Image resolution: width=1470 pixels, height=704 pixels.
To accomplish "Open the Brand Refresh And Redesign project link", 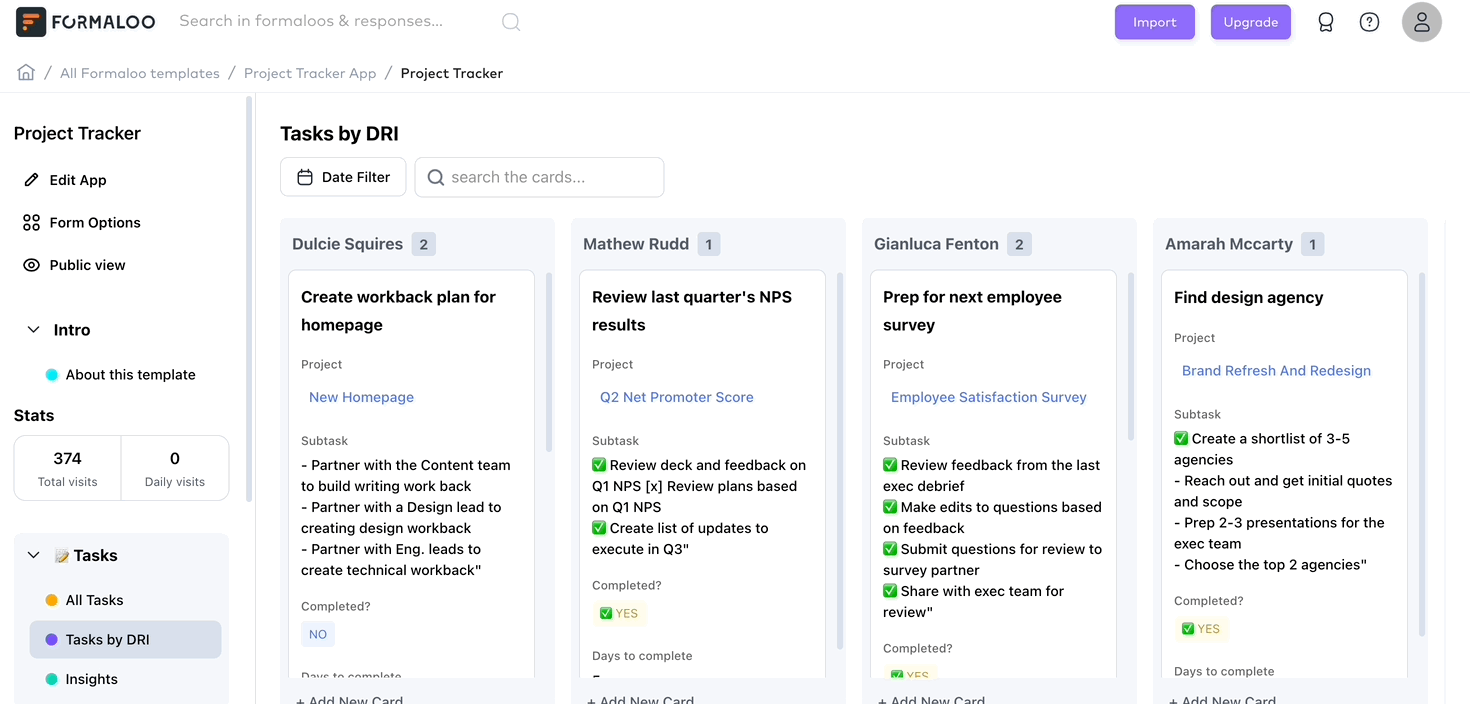I will point(1276,370).
